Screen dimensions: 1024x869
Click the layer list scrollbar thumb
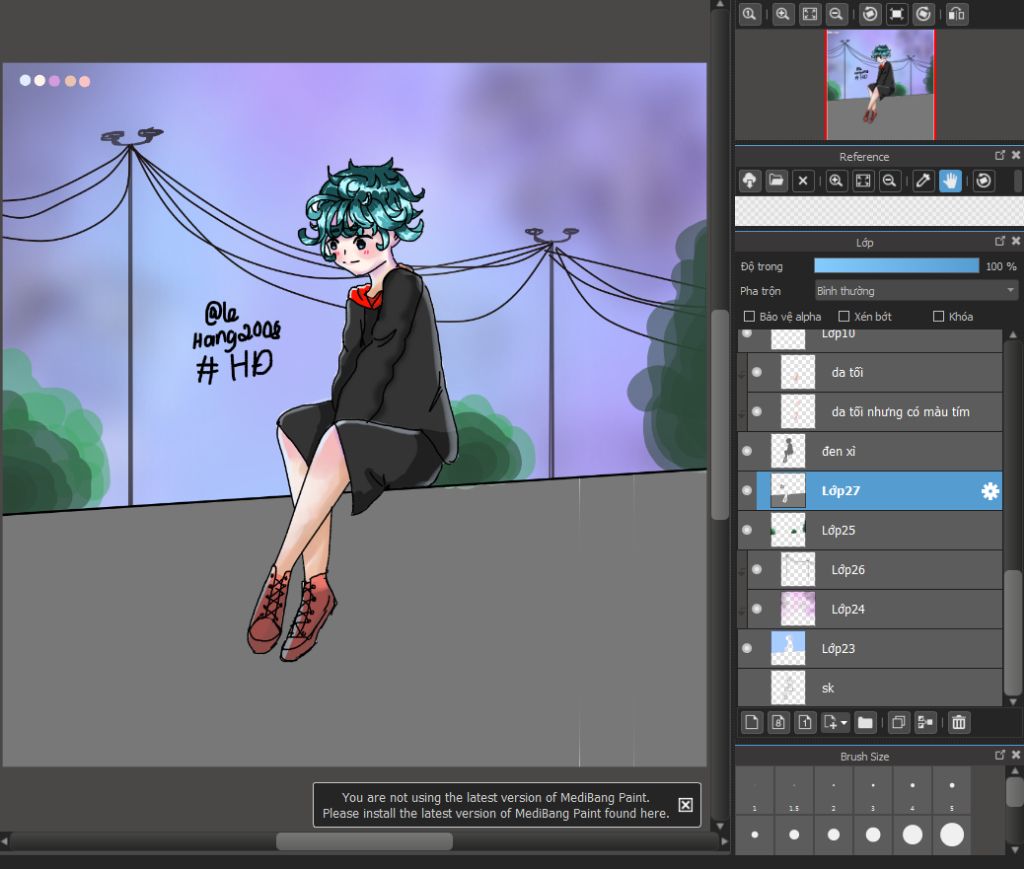(1013, 633)
